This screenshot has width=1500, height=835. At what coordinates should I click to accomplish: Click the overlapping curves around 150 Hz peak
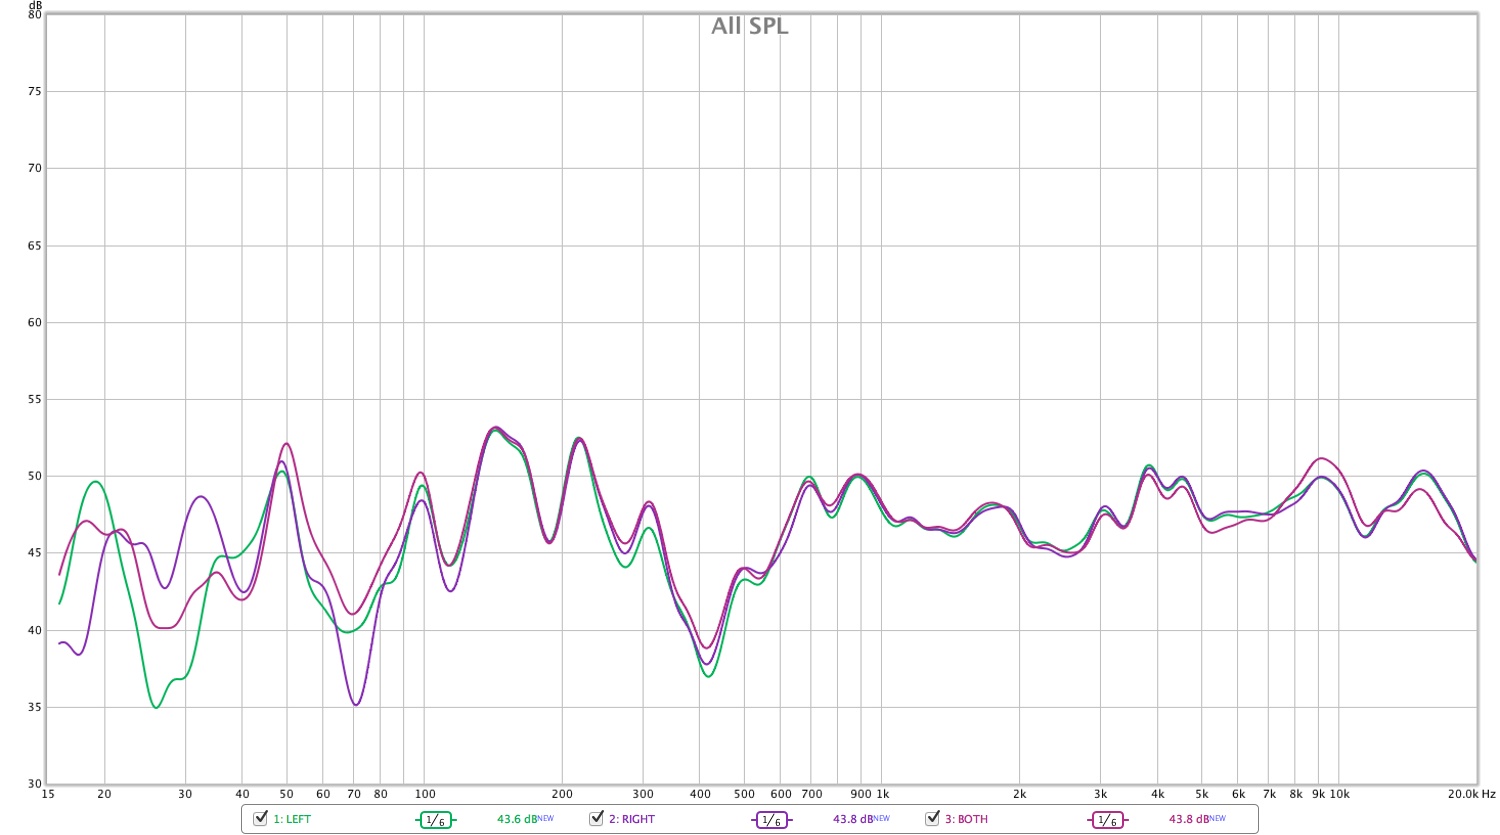pos(495,428)
